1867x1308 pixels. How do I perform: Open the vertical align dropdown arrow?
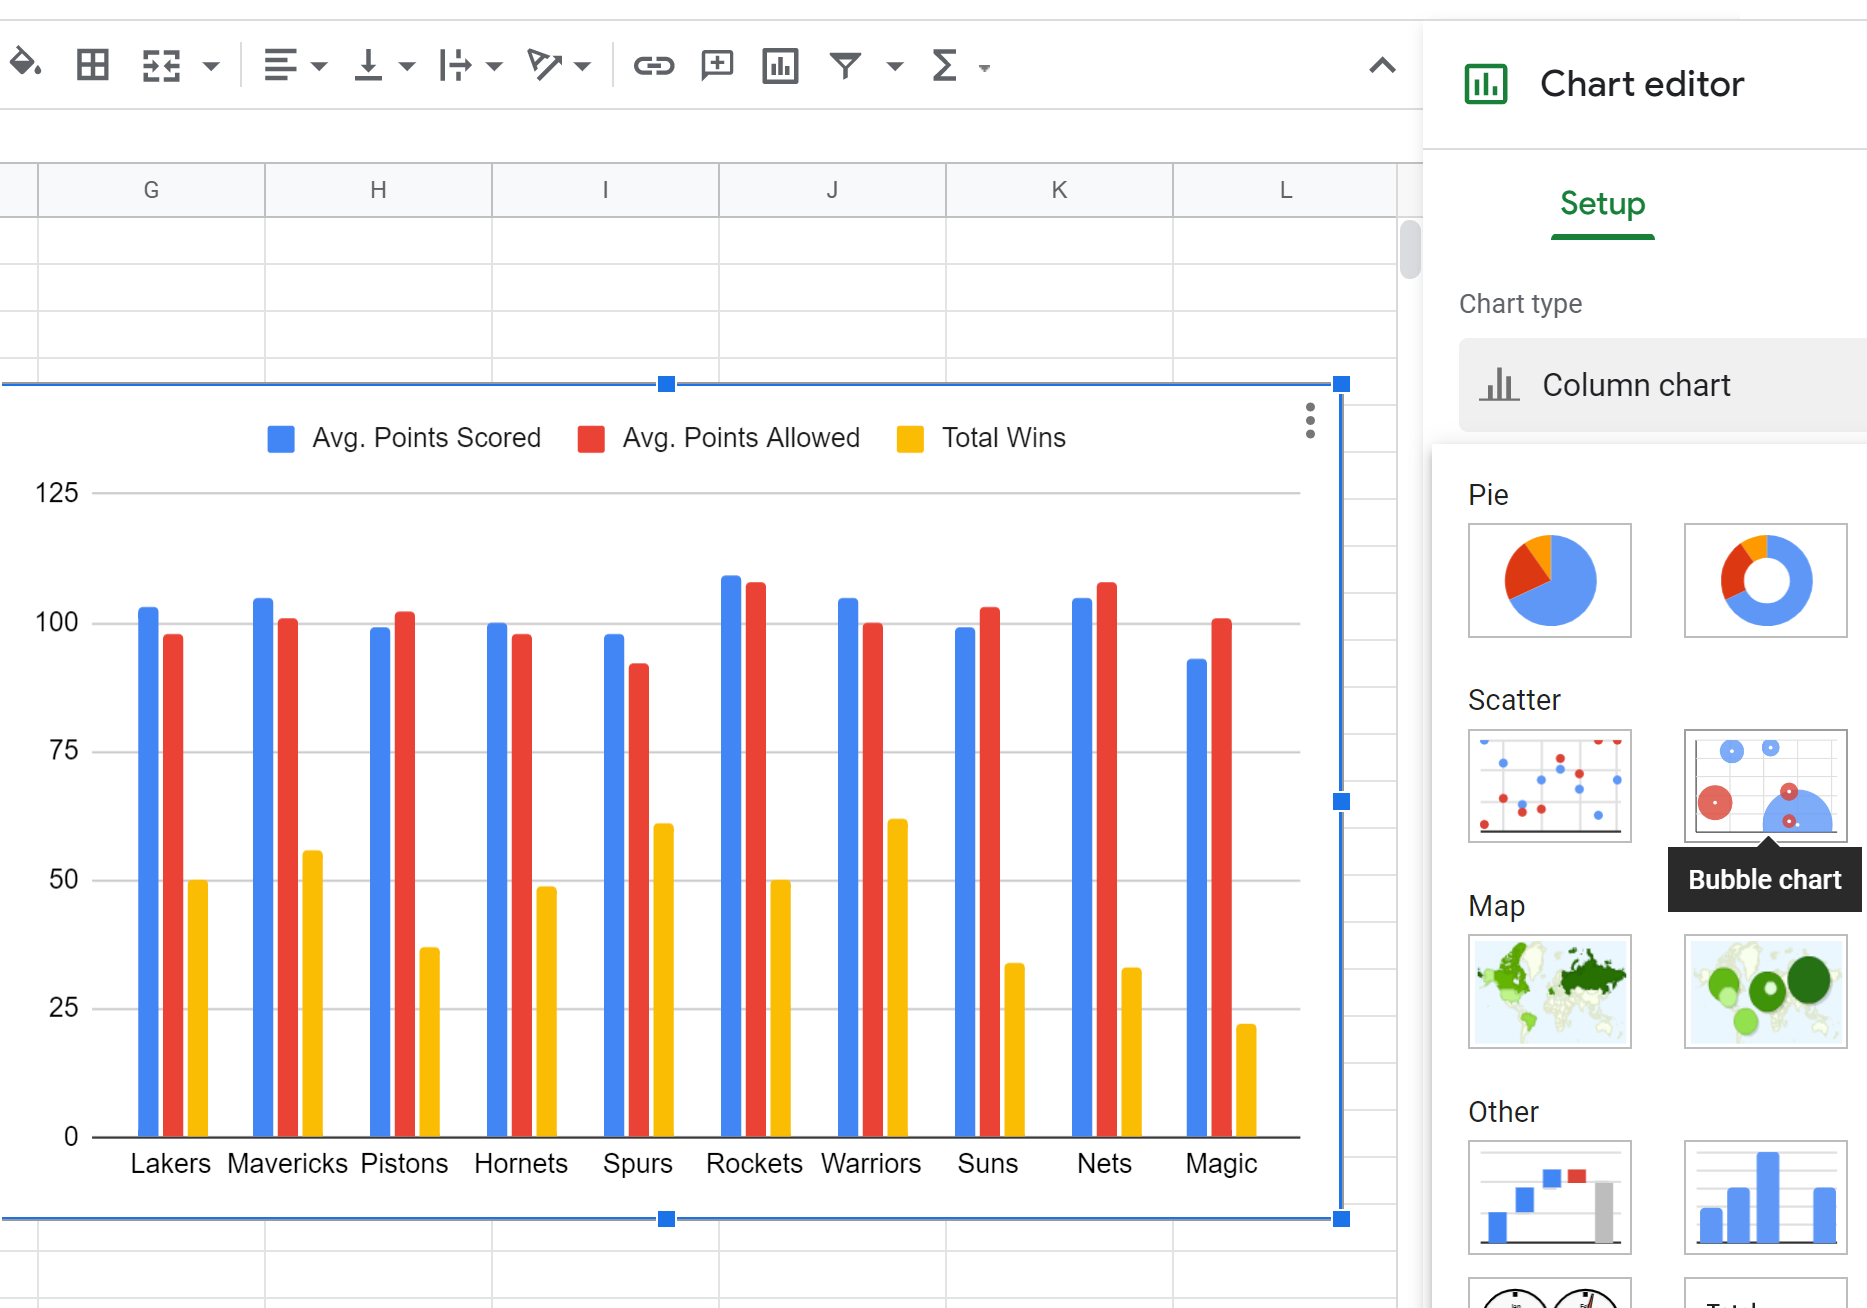coord(406,65)
